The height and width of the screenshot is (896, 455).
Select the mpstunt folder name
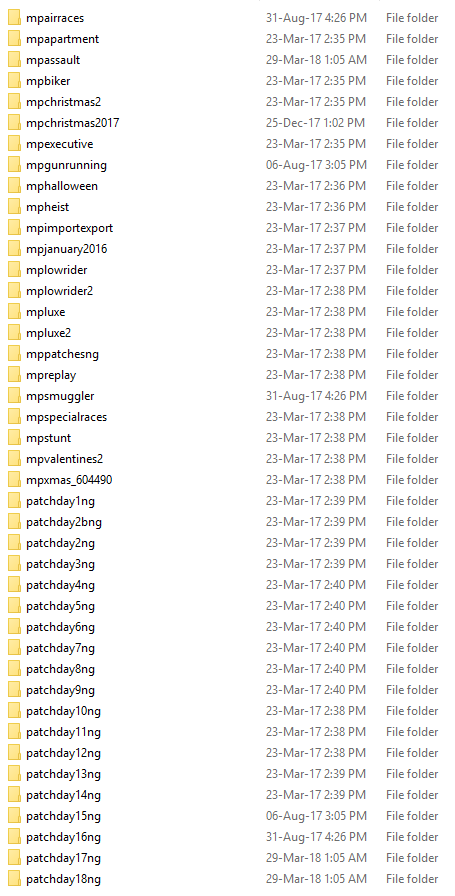pos(49,438)
